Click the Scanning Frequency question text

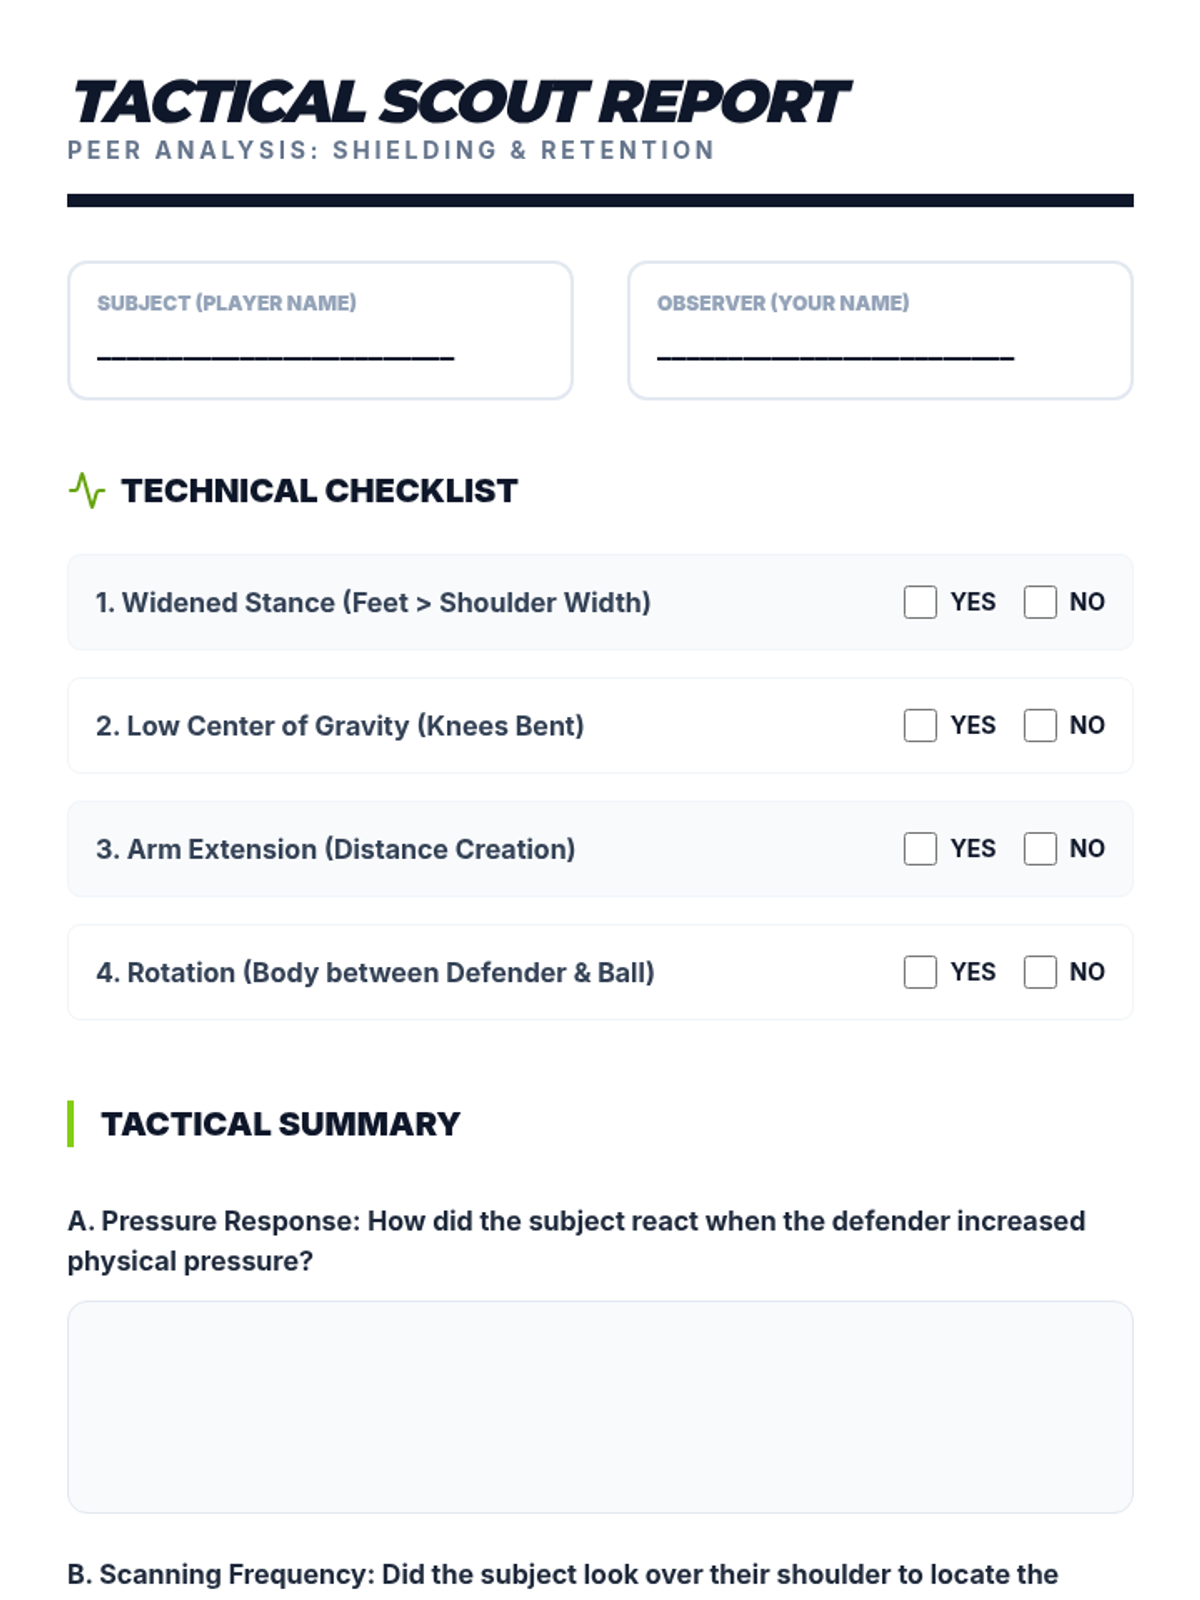point(562,1574)
